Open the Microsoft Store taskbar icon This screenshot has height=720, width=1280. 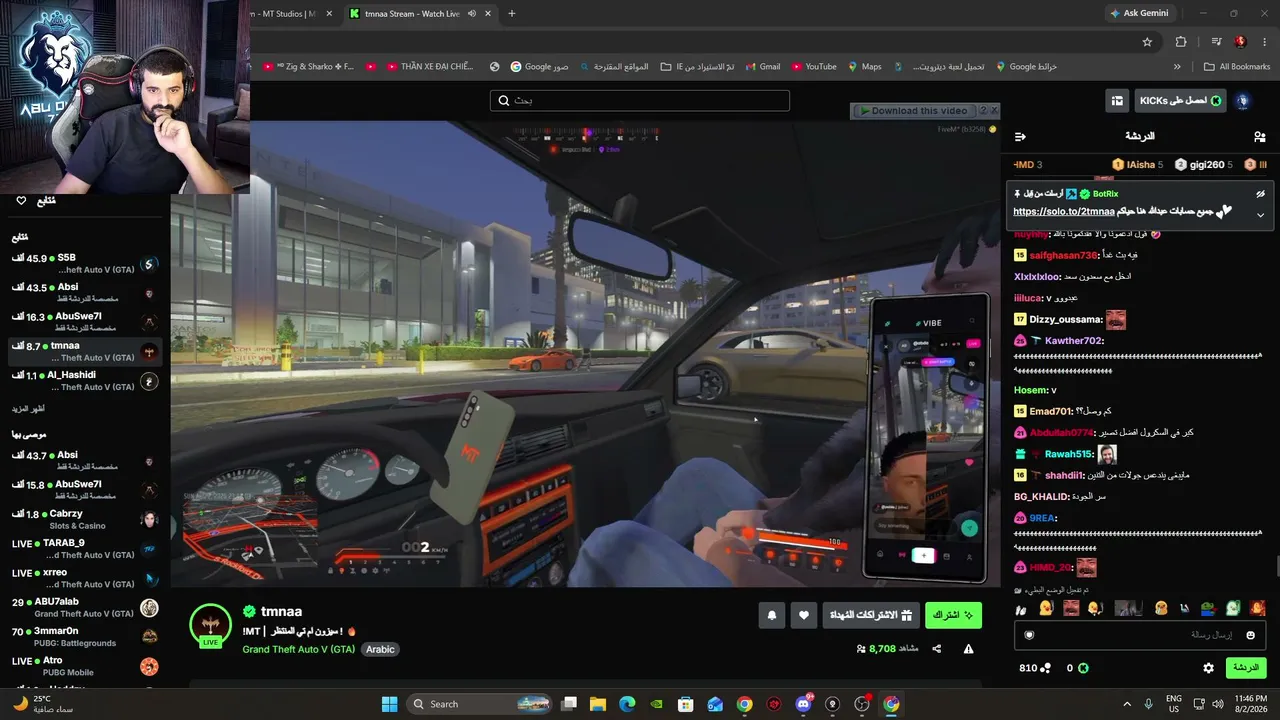[x=686, y=704]
